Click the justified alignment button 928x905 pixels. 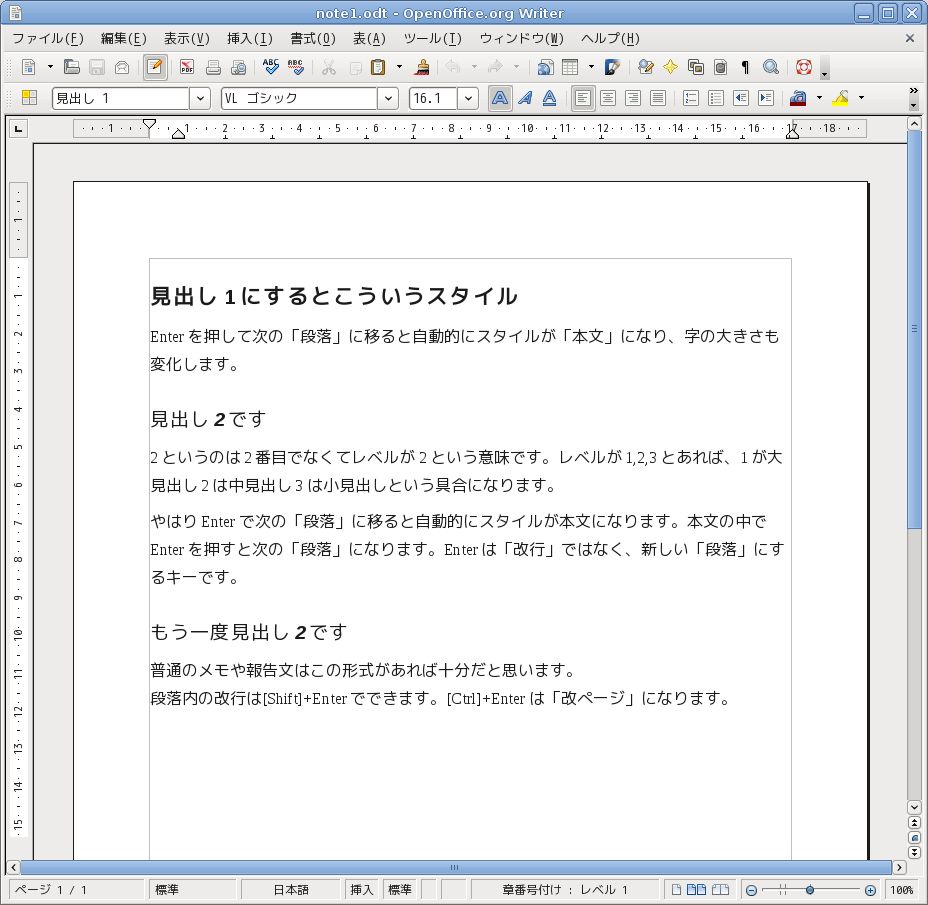point(658,98)
